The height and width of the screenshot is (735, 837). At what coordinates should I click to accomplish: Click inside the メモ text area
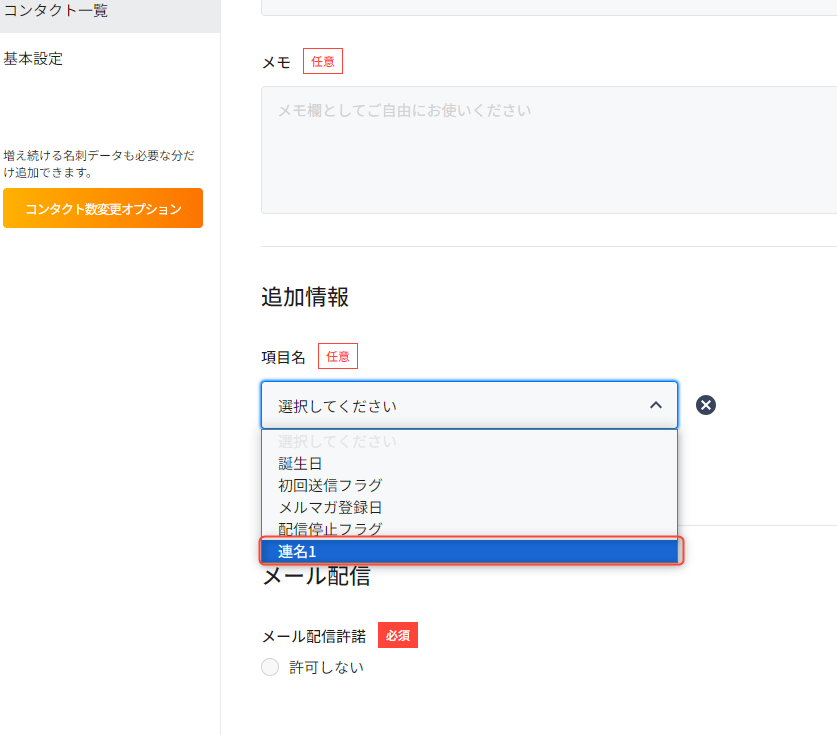point(548,150)
